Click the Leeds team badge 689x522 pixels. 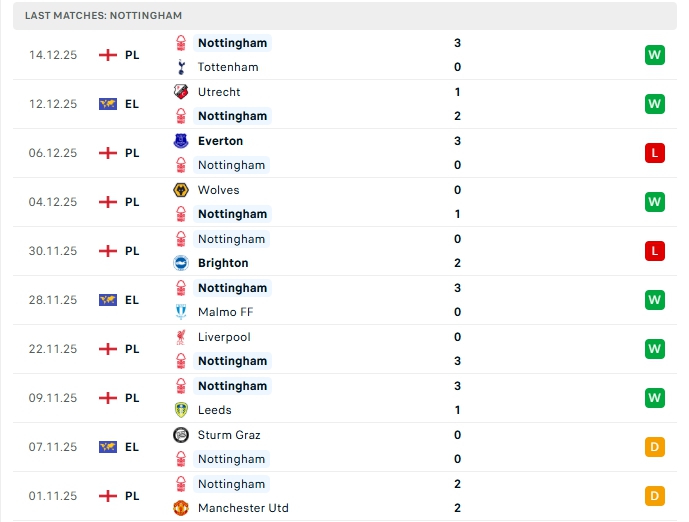tap(181, 410)
